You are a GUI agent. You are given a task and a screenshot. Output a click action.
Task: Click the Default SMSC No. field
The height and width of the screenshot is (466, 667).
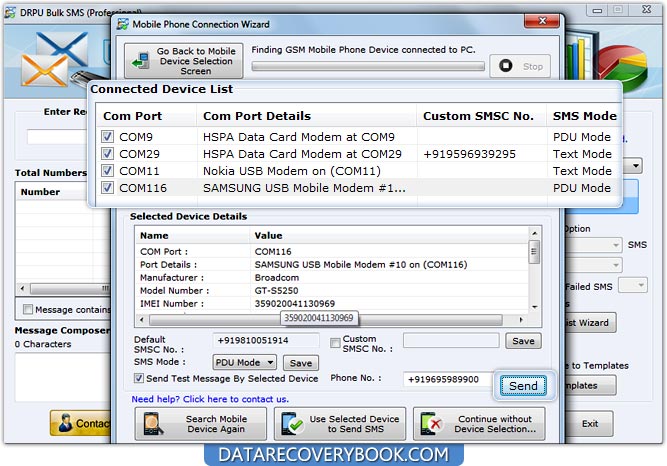(266, 340)
